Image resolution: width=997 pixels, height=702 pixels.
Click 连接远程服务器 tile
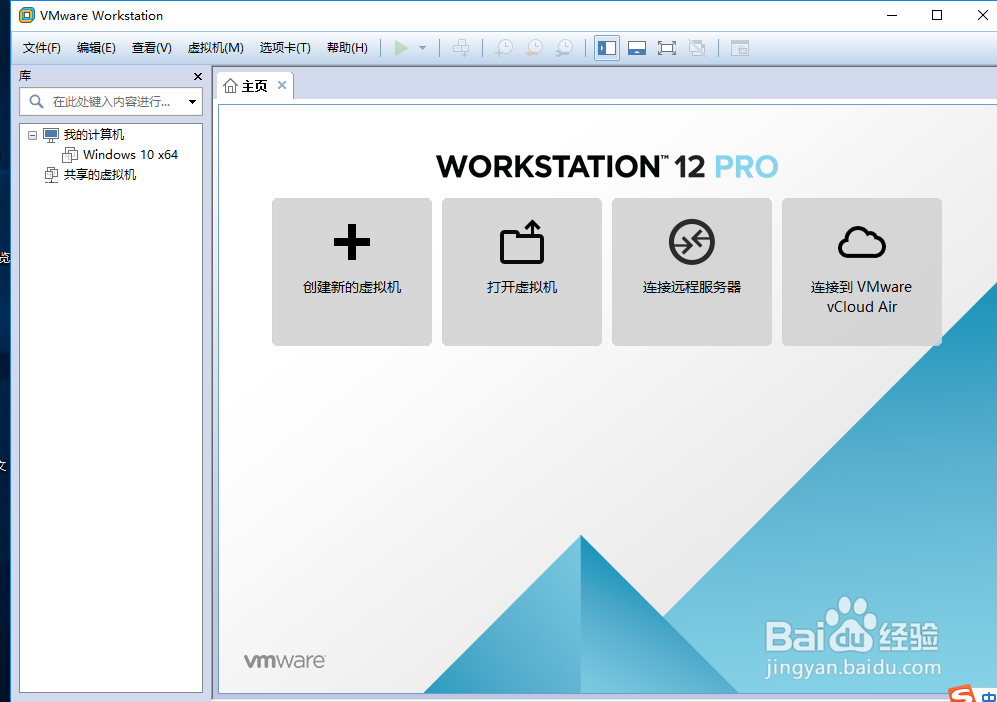[692, 272]
